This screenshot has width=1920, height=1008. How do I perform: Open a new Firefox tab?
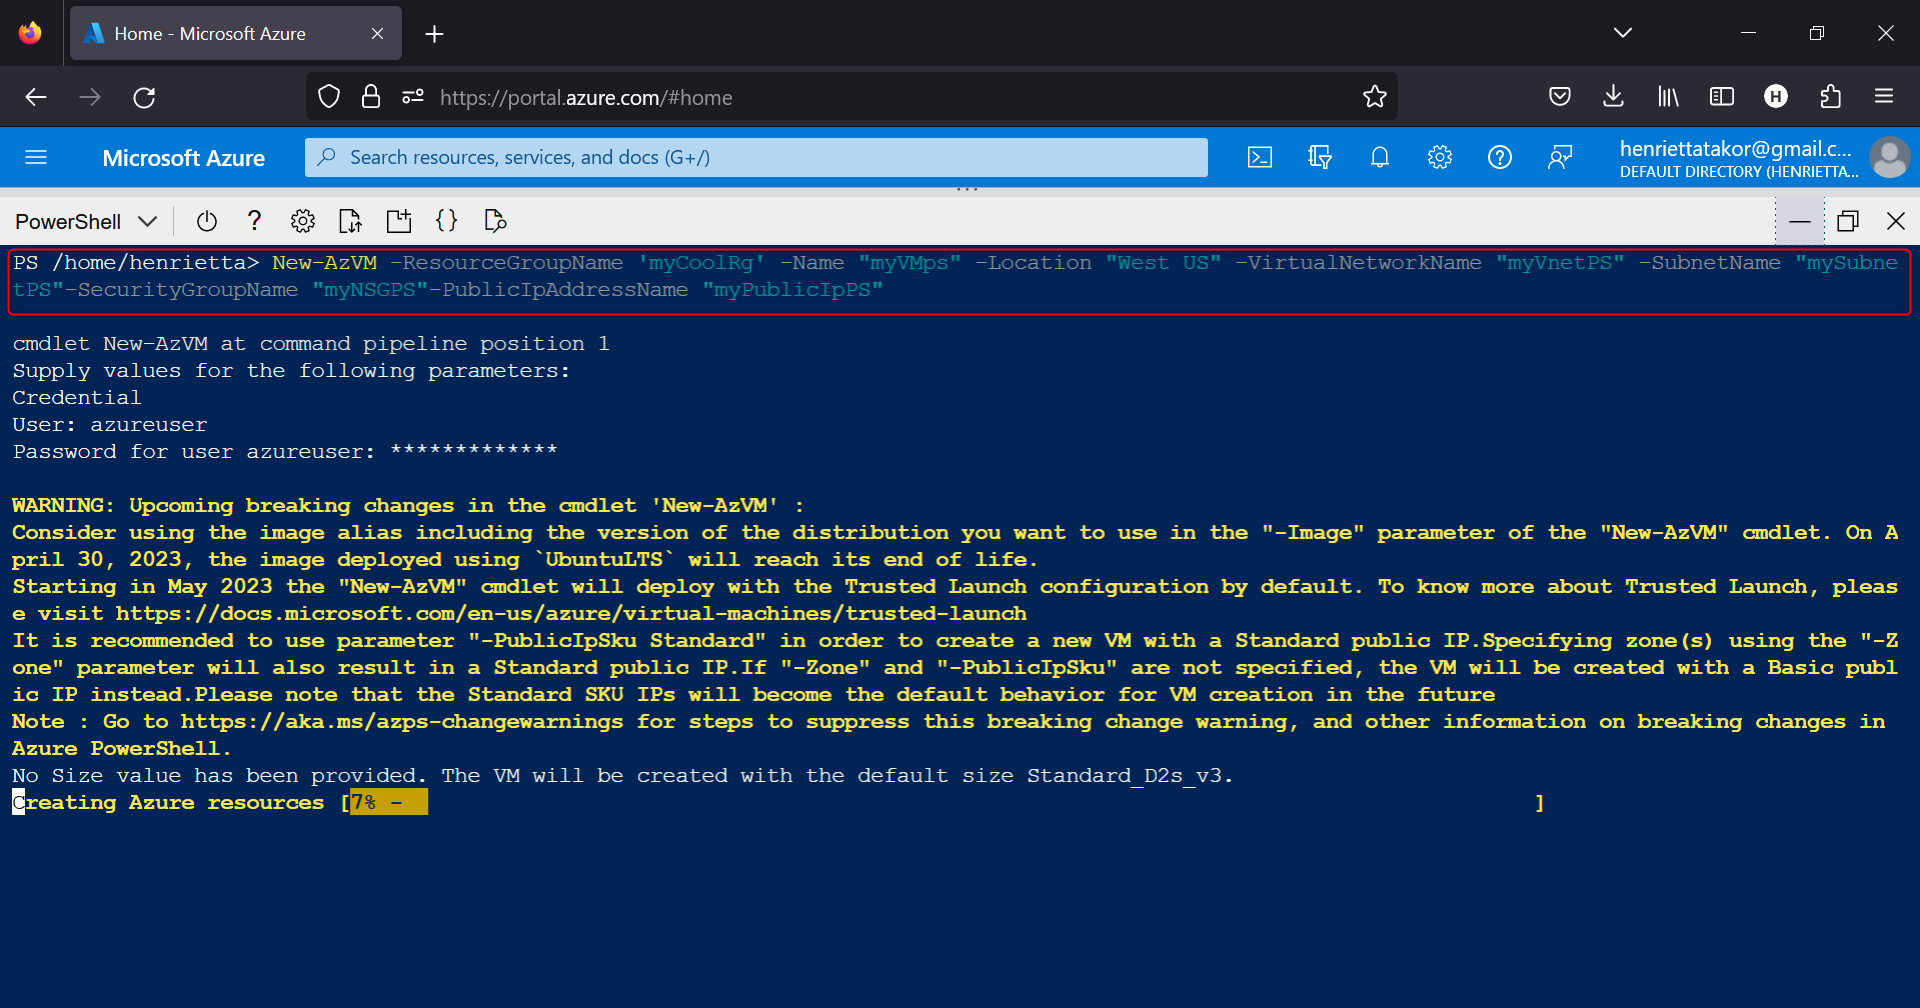click(434, 34)
